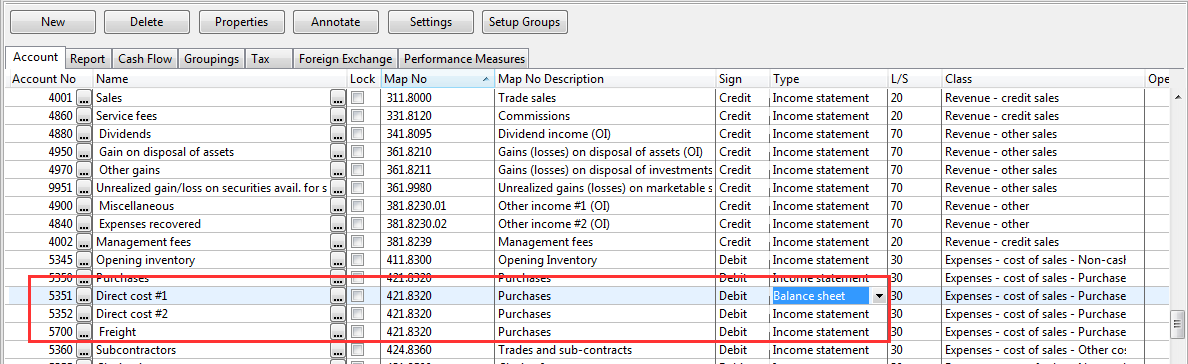Switch to the Cash Flow tab
This screenshot has width=1188, height=364.
[x=145, y=58]
